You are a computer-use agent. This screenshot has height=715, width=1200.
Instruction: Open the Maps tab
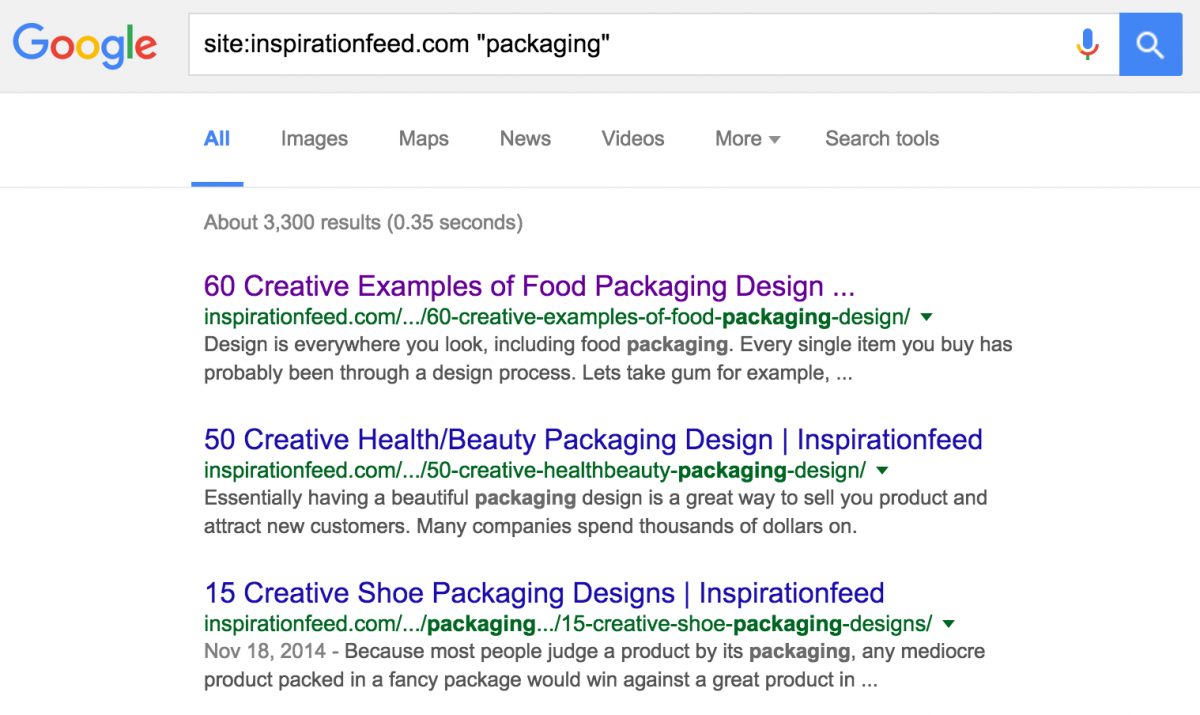click(x=423, y=139)
